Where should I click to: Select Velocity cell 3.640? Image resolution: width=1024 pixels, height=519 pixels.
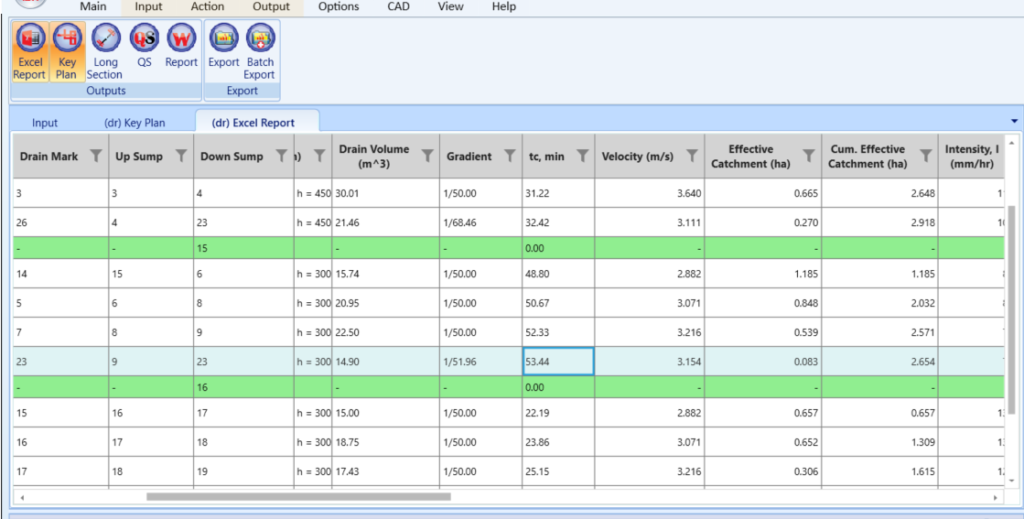(x=649, y=193)
